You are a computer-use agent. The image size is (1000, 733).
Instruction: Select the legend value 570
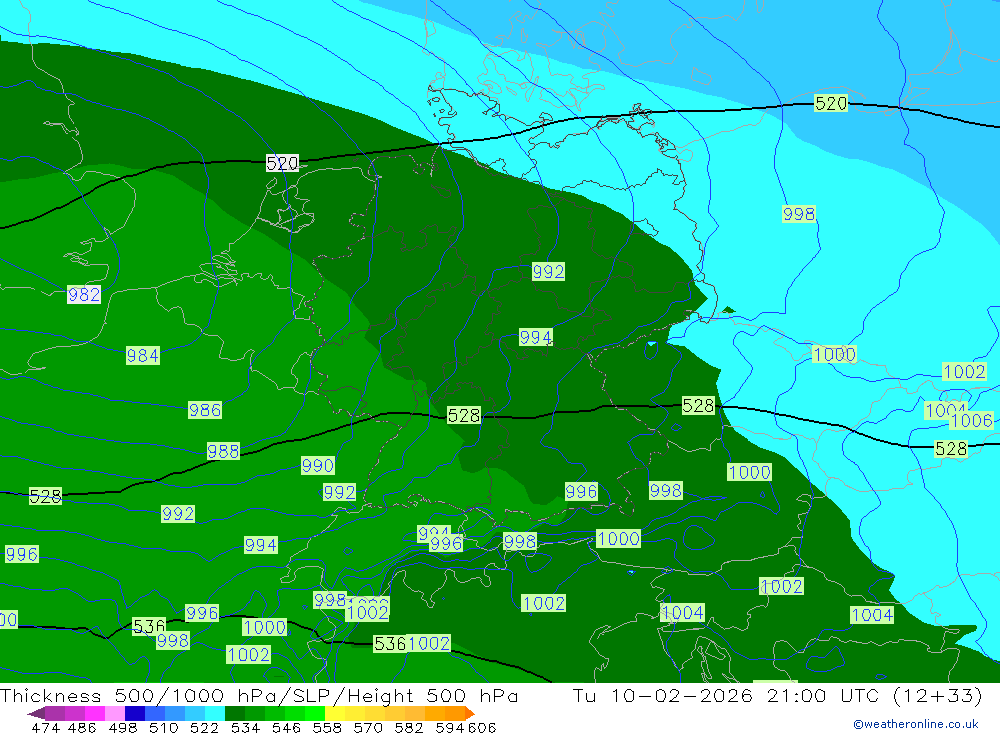coord(367,727)
